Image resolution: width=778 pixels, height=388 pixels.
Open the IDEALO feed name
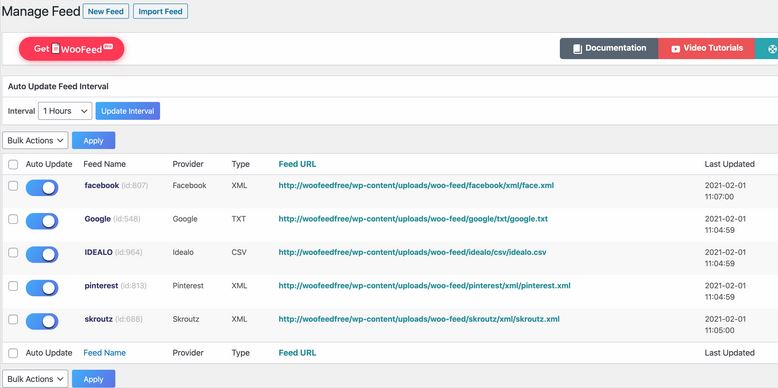pyautogui.click(x=98, y=252)
